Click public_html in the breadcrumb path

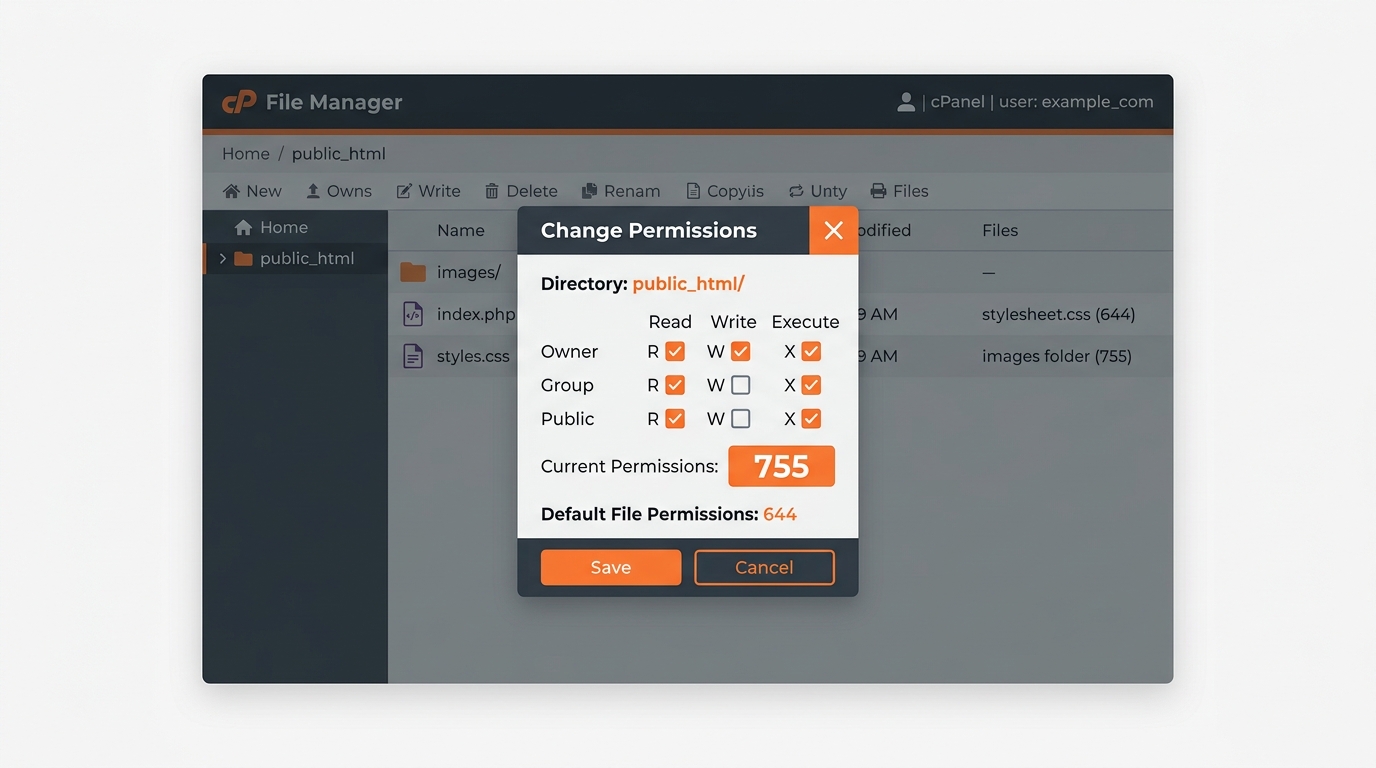coord(339,154)
